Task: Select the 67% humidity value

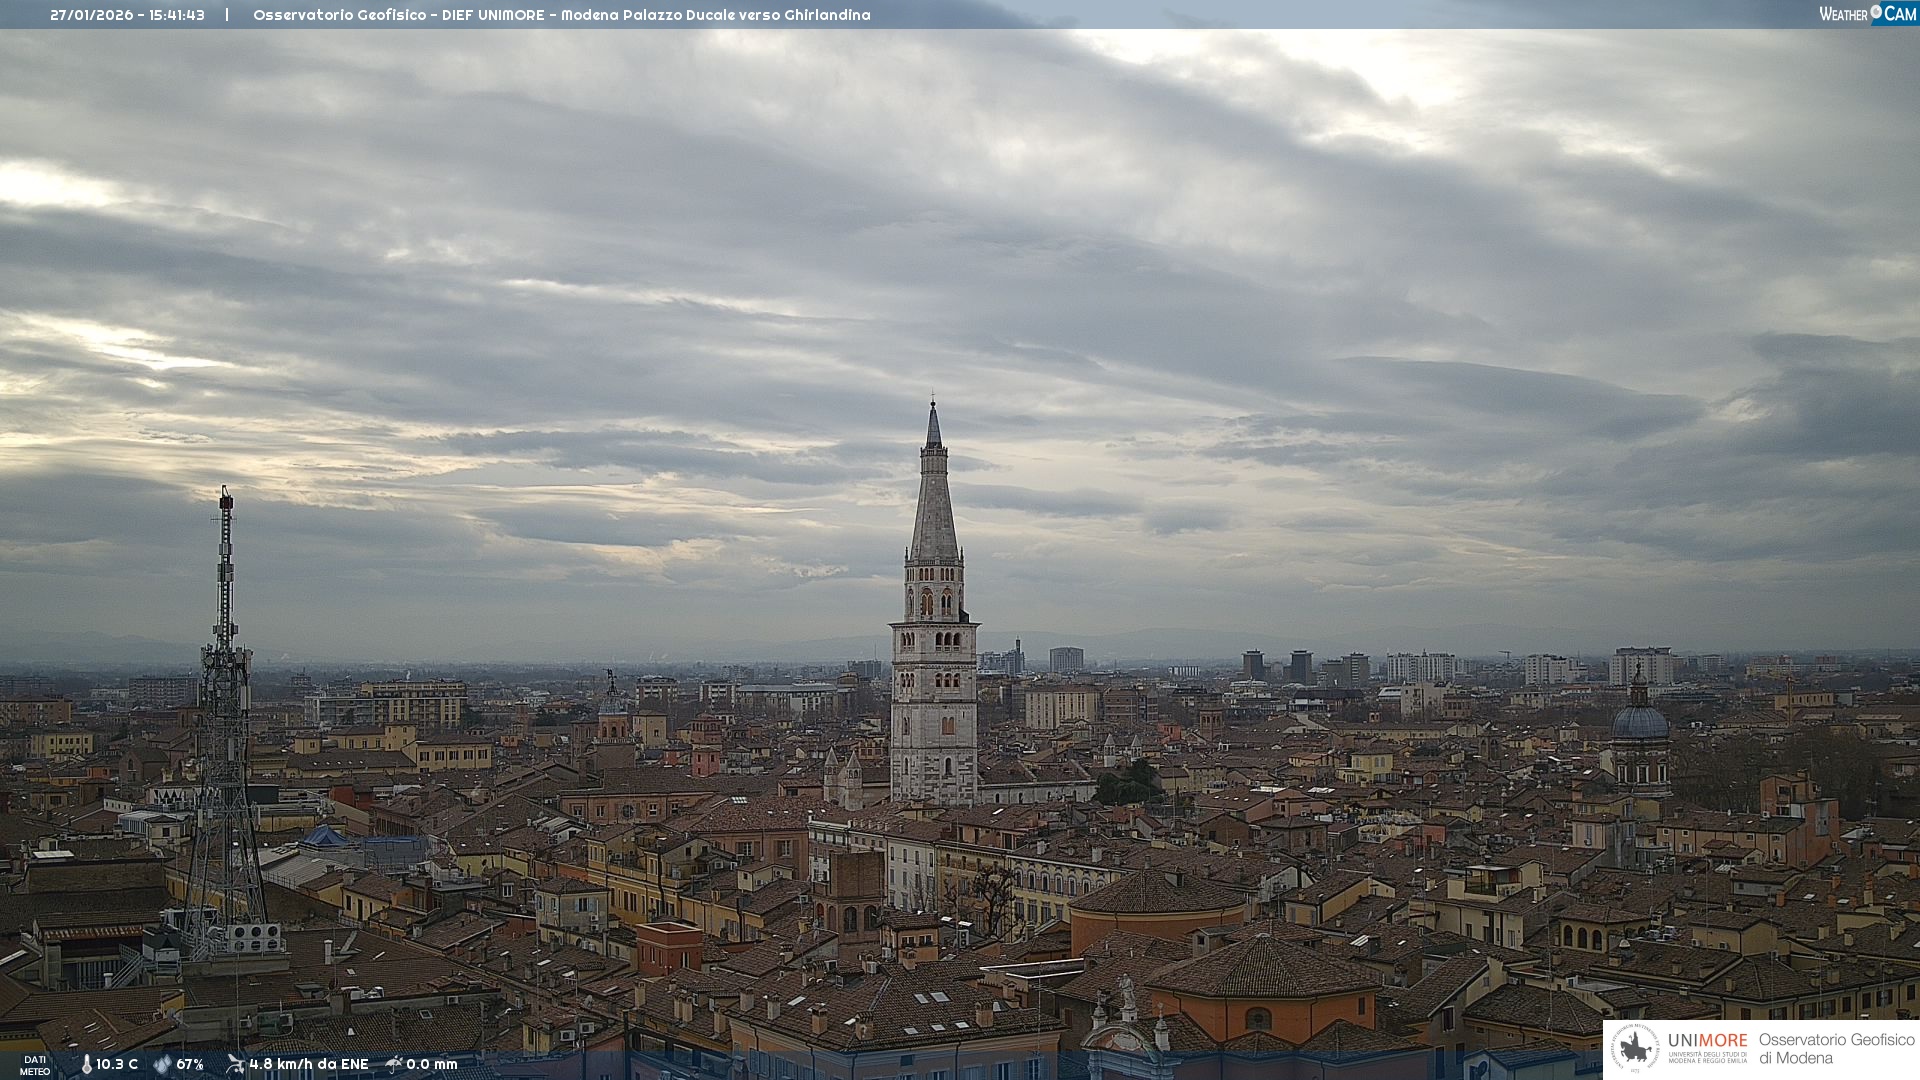Action: 190,1065
